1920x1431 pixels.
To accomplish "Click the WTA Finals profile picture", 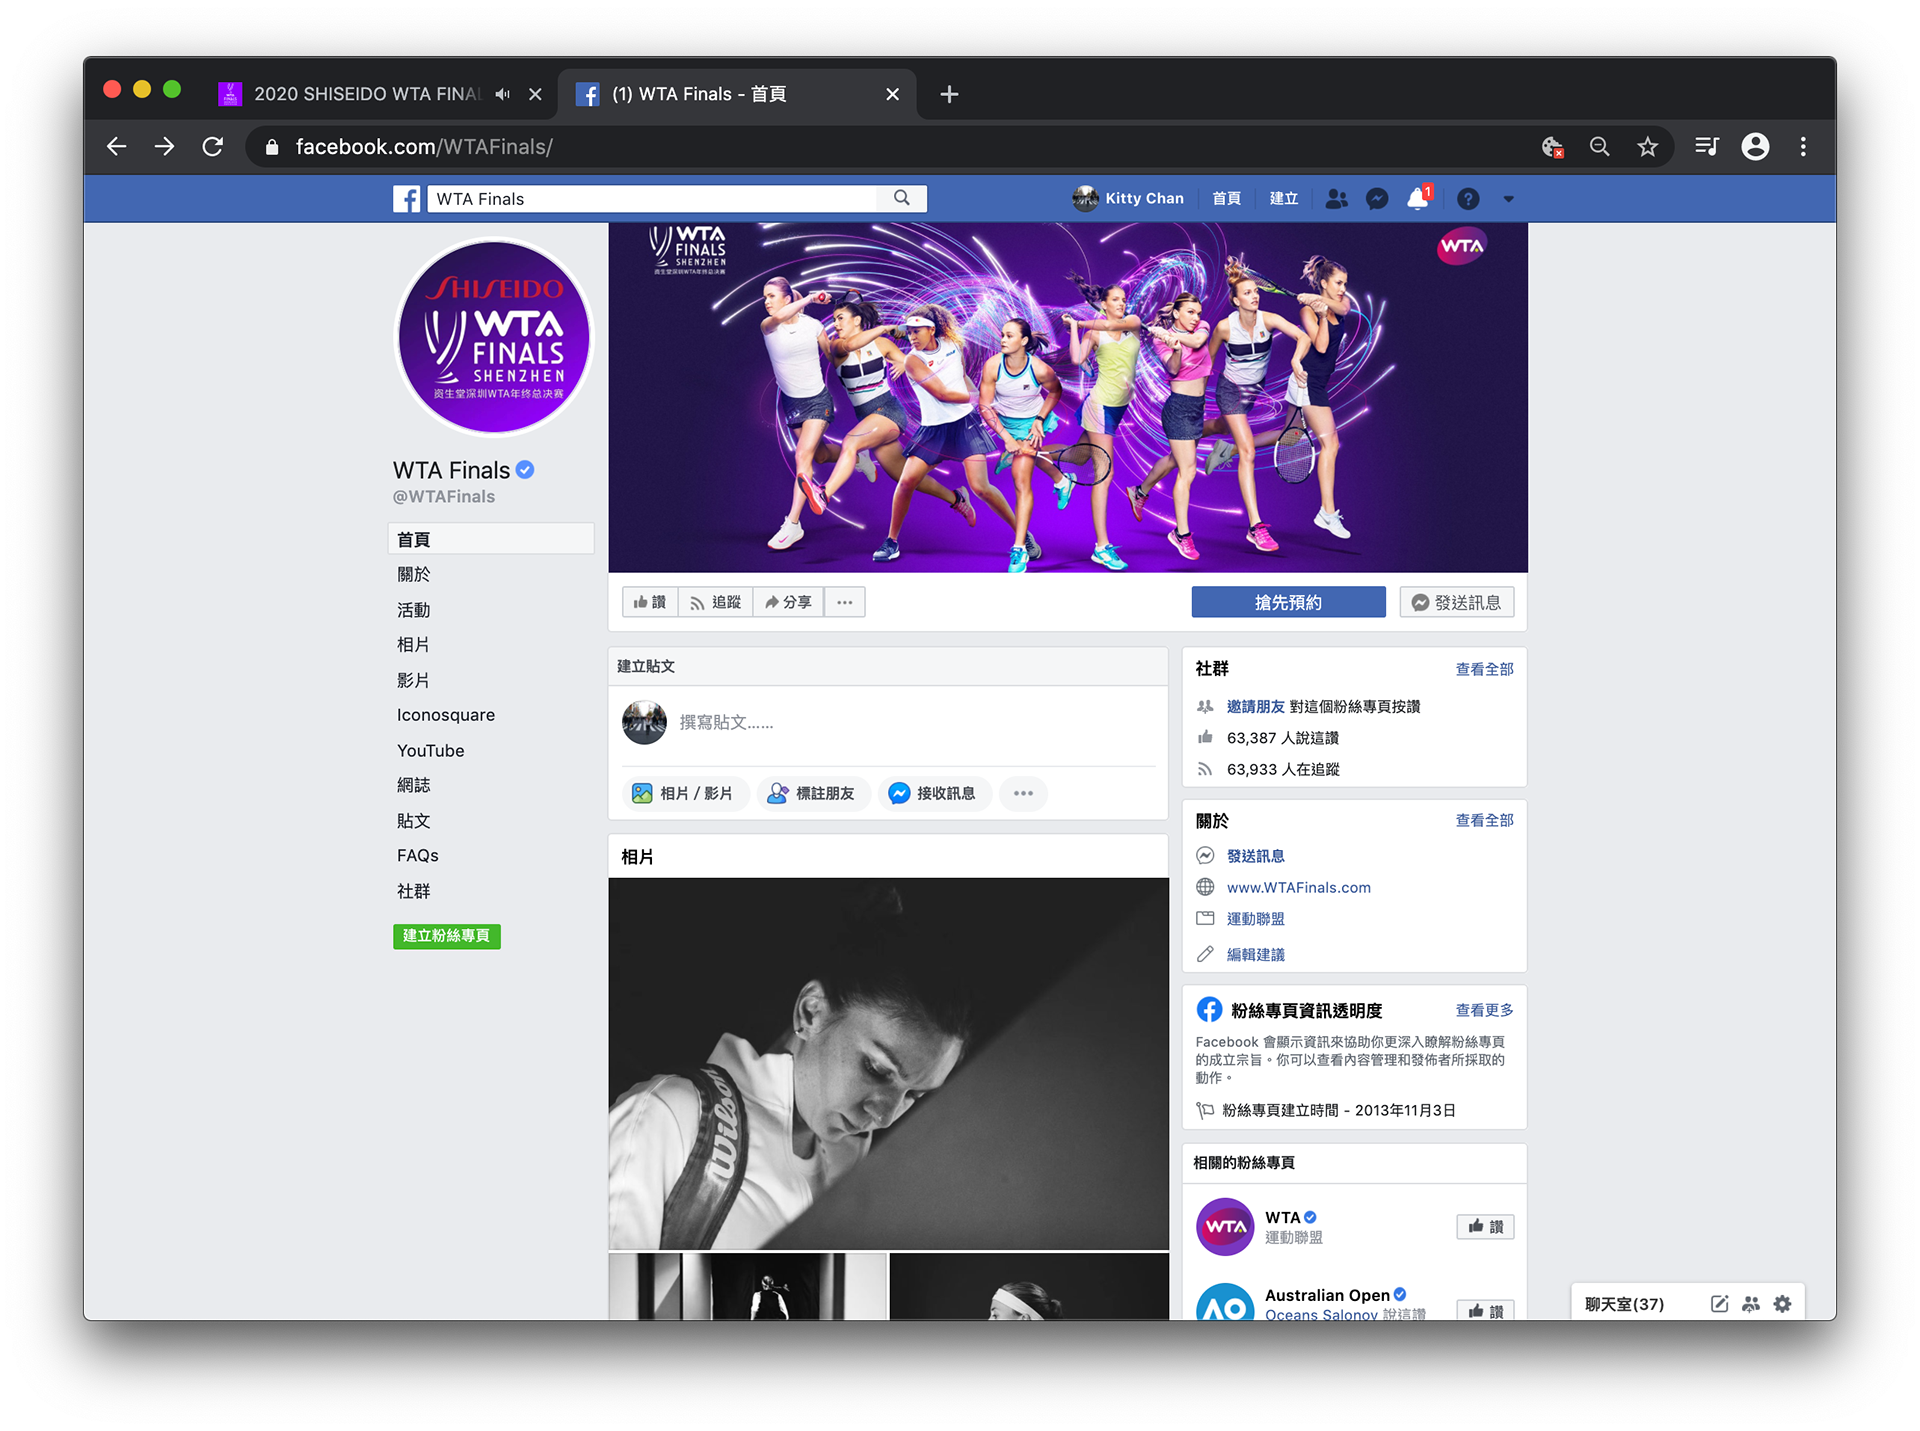I will point(494,337).
